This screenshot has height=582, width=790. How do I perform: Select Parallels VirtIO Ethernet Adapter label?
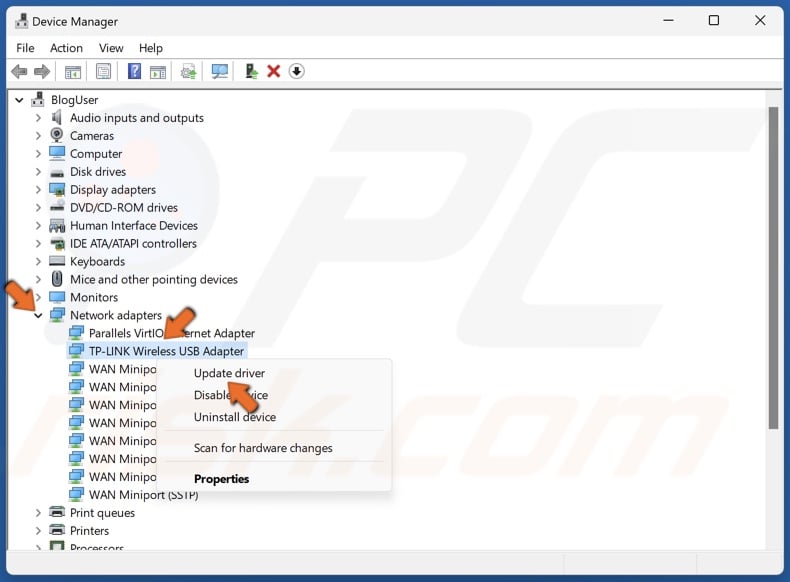click(x=172, y=333)
